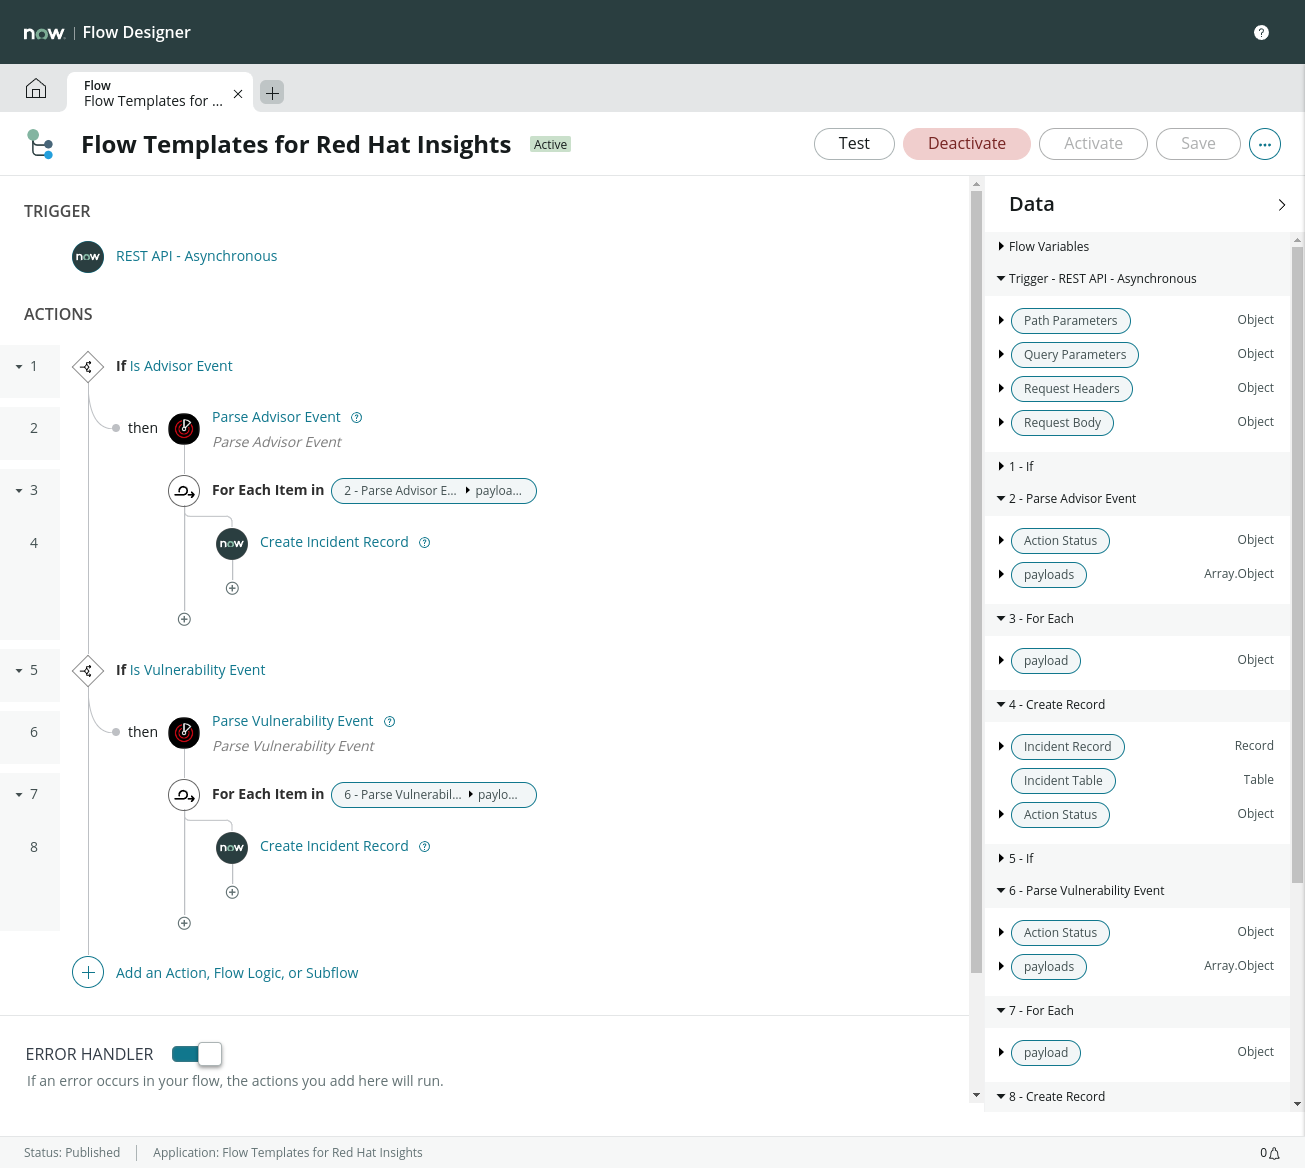
Task: Collapse the Data panel with chevron
Action: tap(1282, 205)
